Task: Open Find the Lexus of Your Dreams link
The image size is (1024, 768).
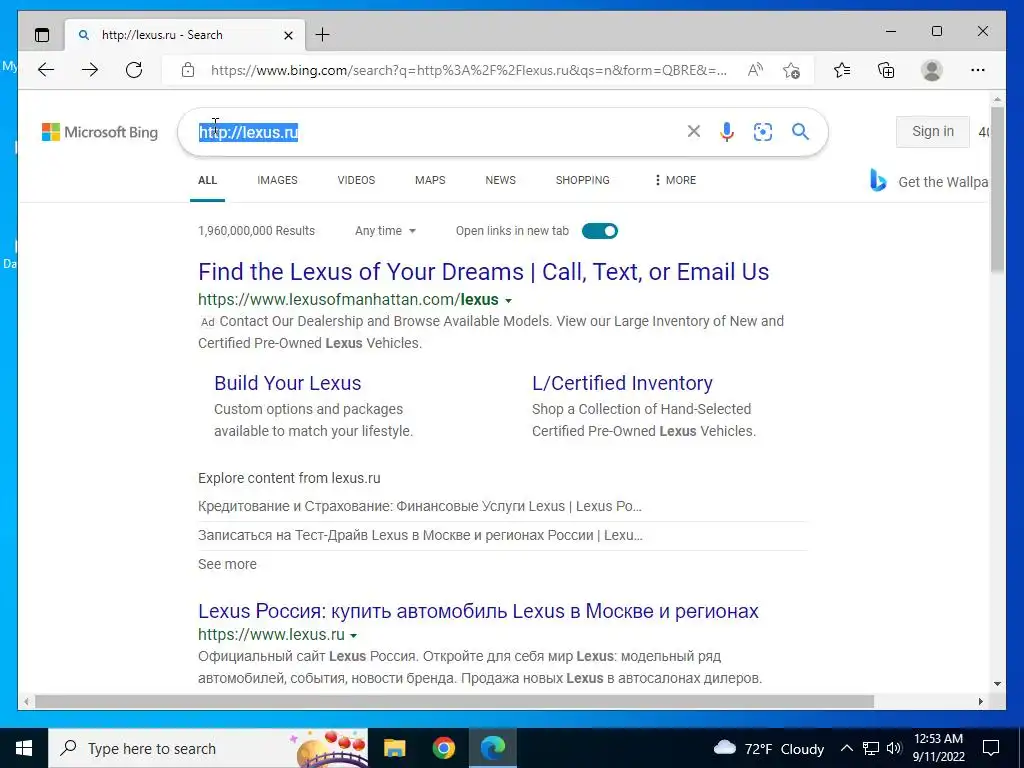Action: (483, 272)
